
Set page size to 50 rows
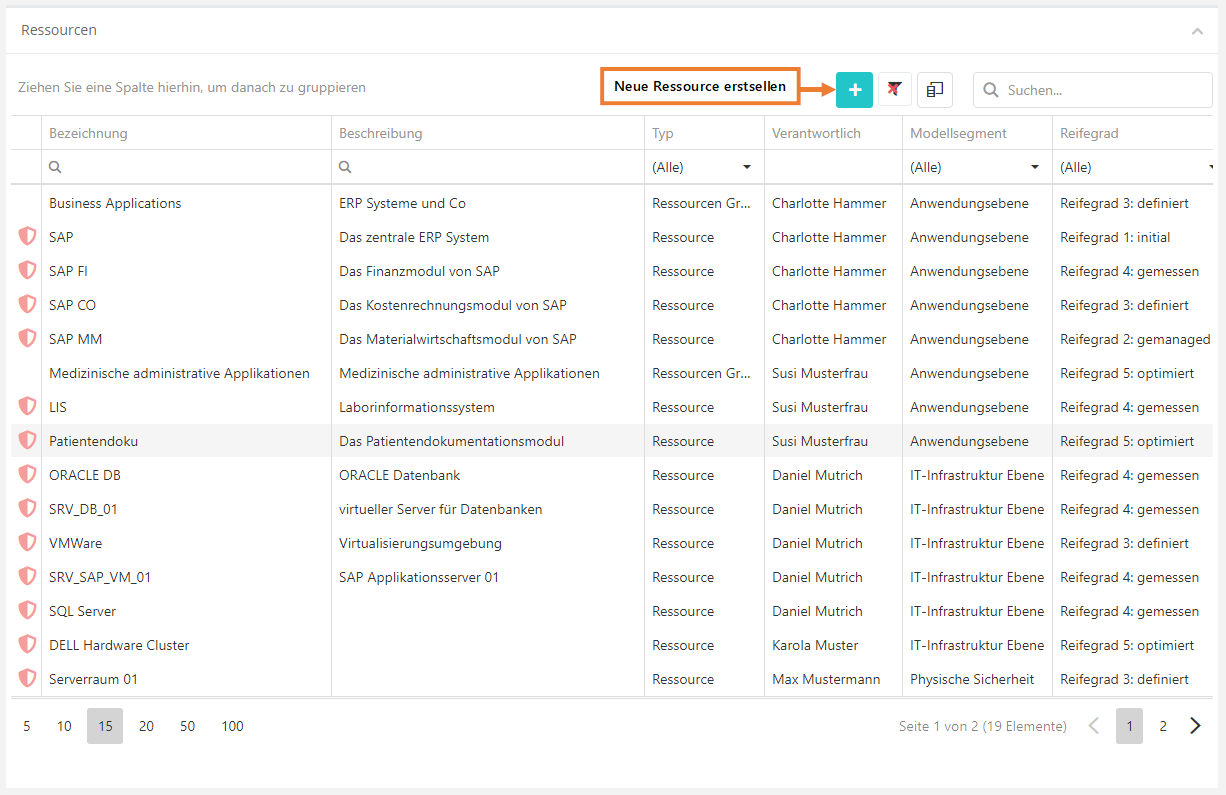187,726
